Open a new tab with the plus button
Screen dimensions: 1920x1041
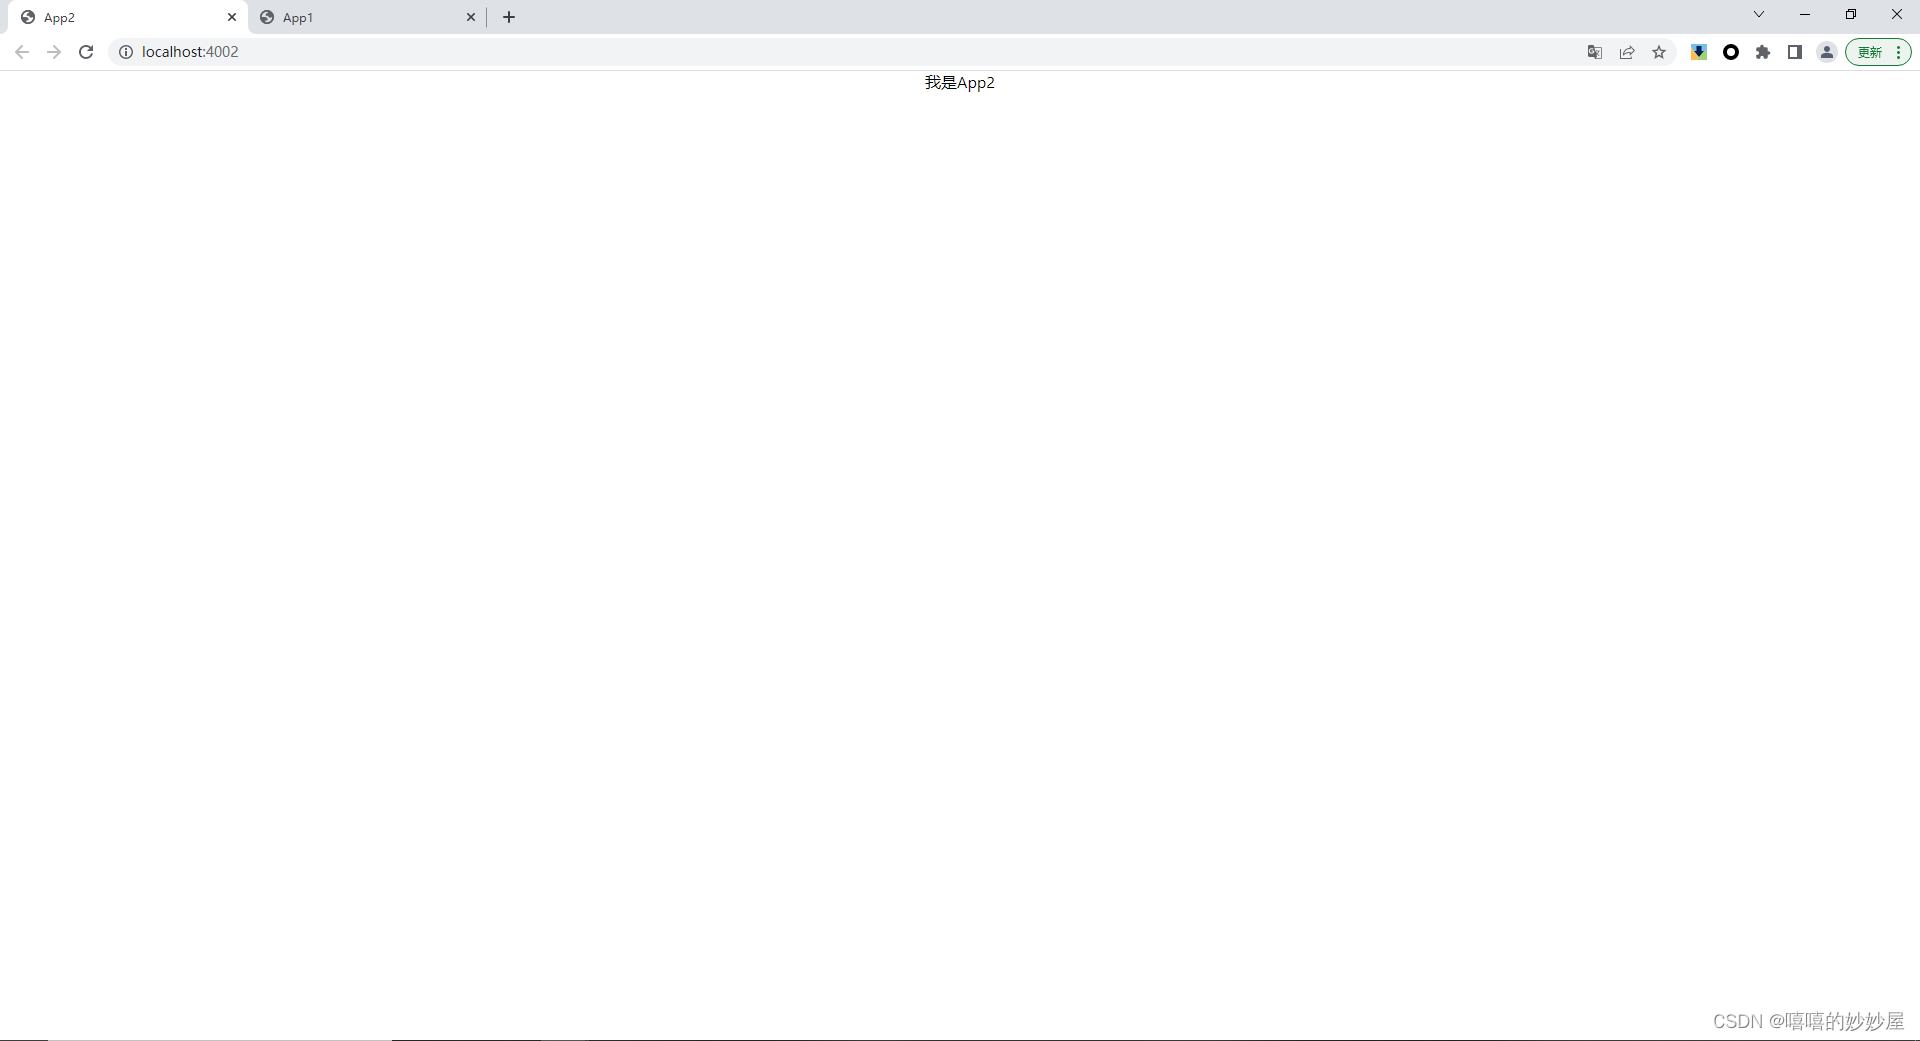[508, 17]
